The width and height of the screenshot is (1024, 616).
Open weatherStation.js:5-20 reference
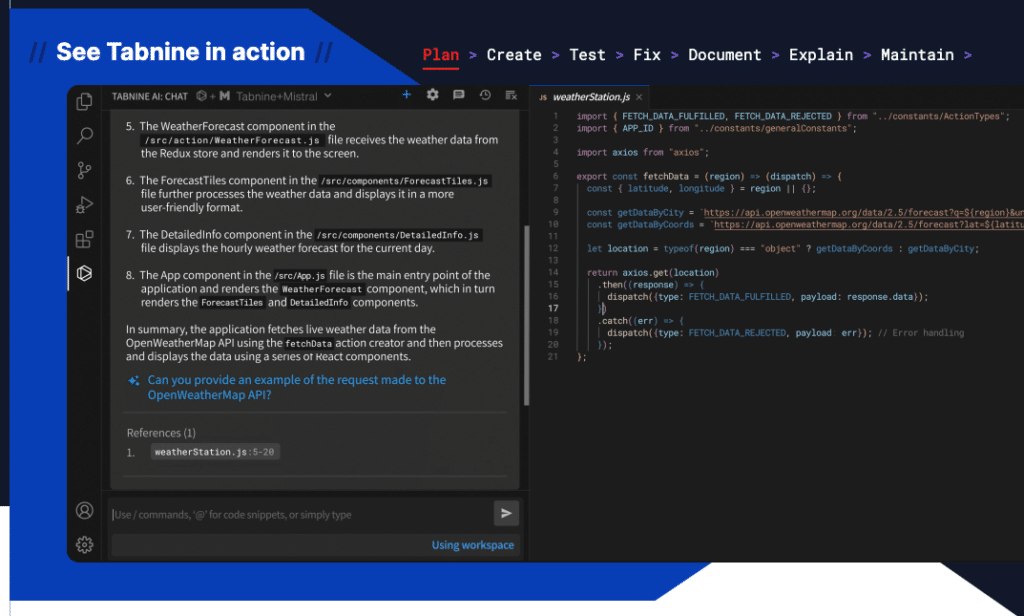pyautogui.click(x=215, y=452)
